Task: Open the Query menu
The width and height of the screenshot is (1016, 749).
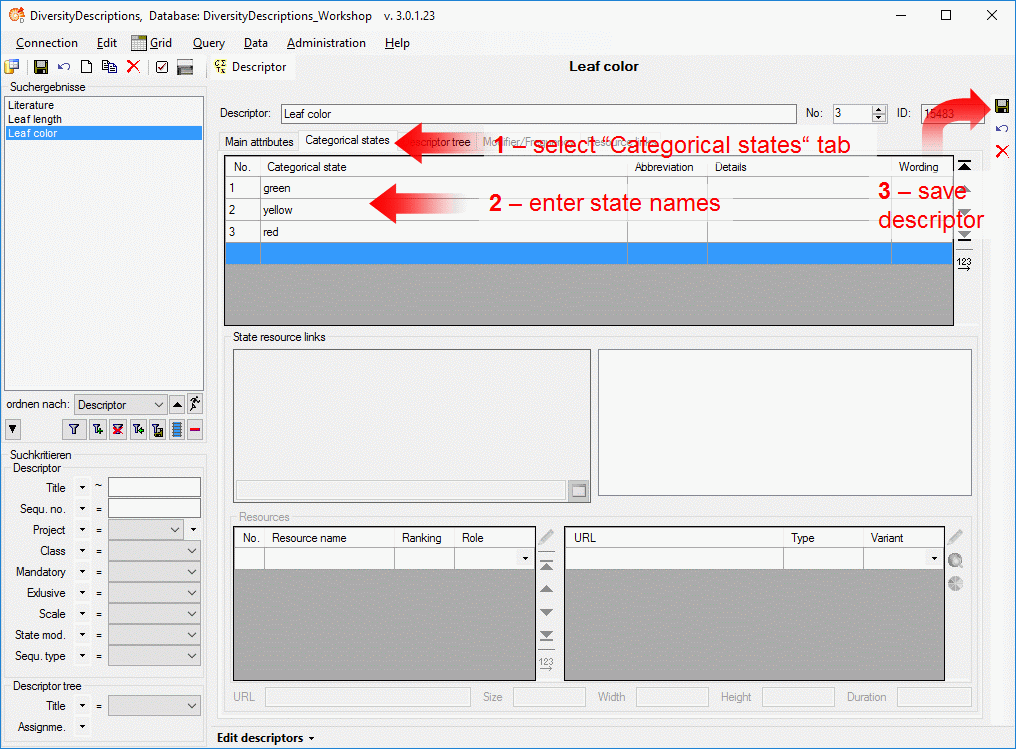Action: click(x=209, y=43)
